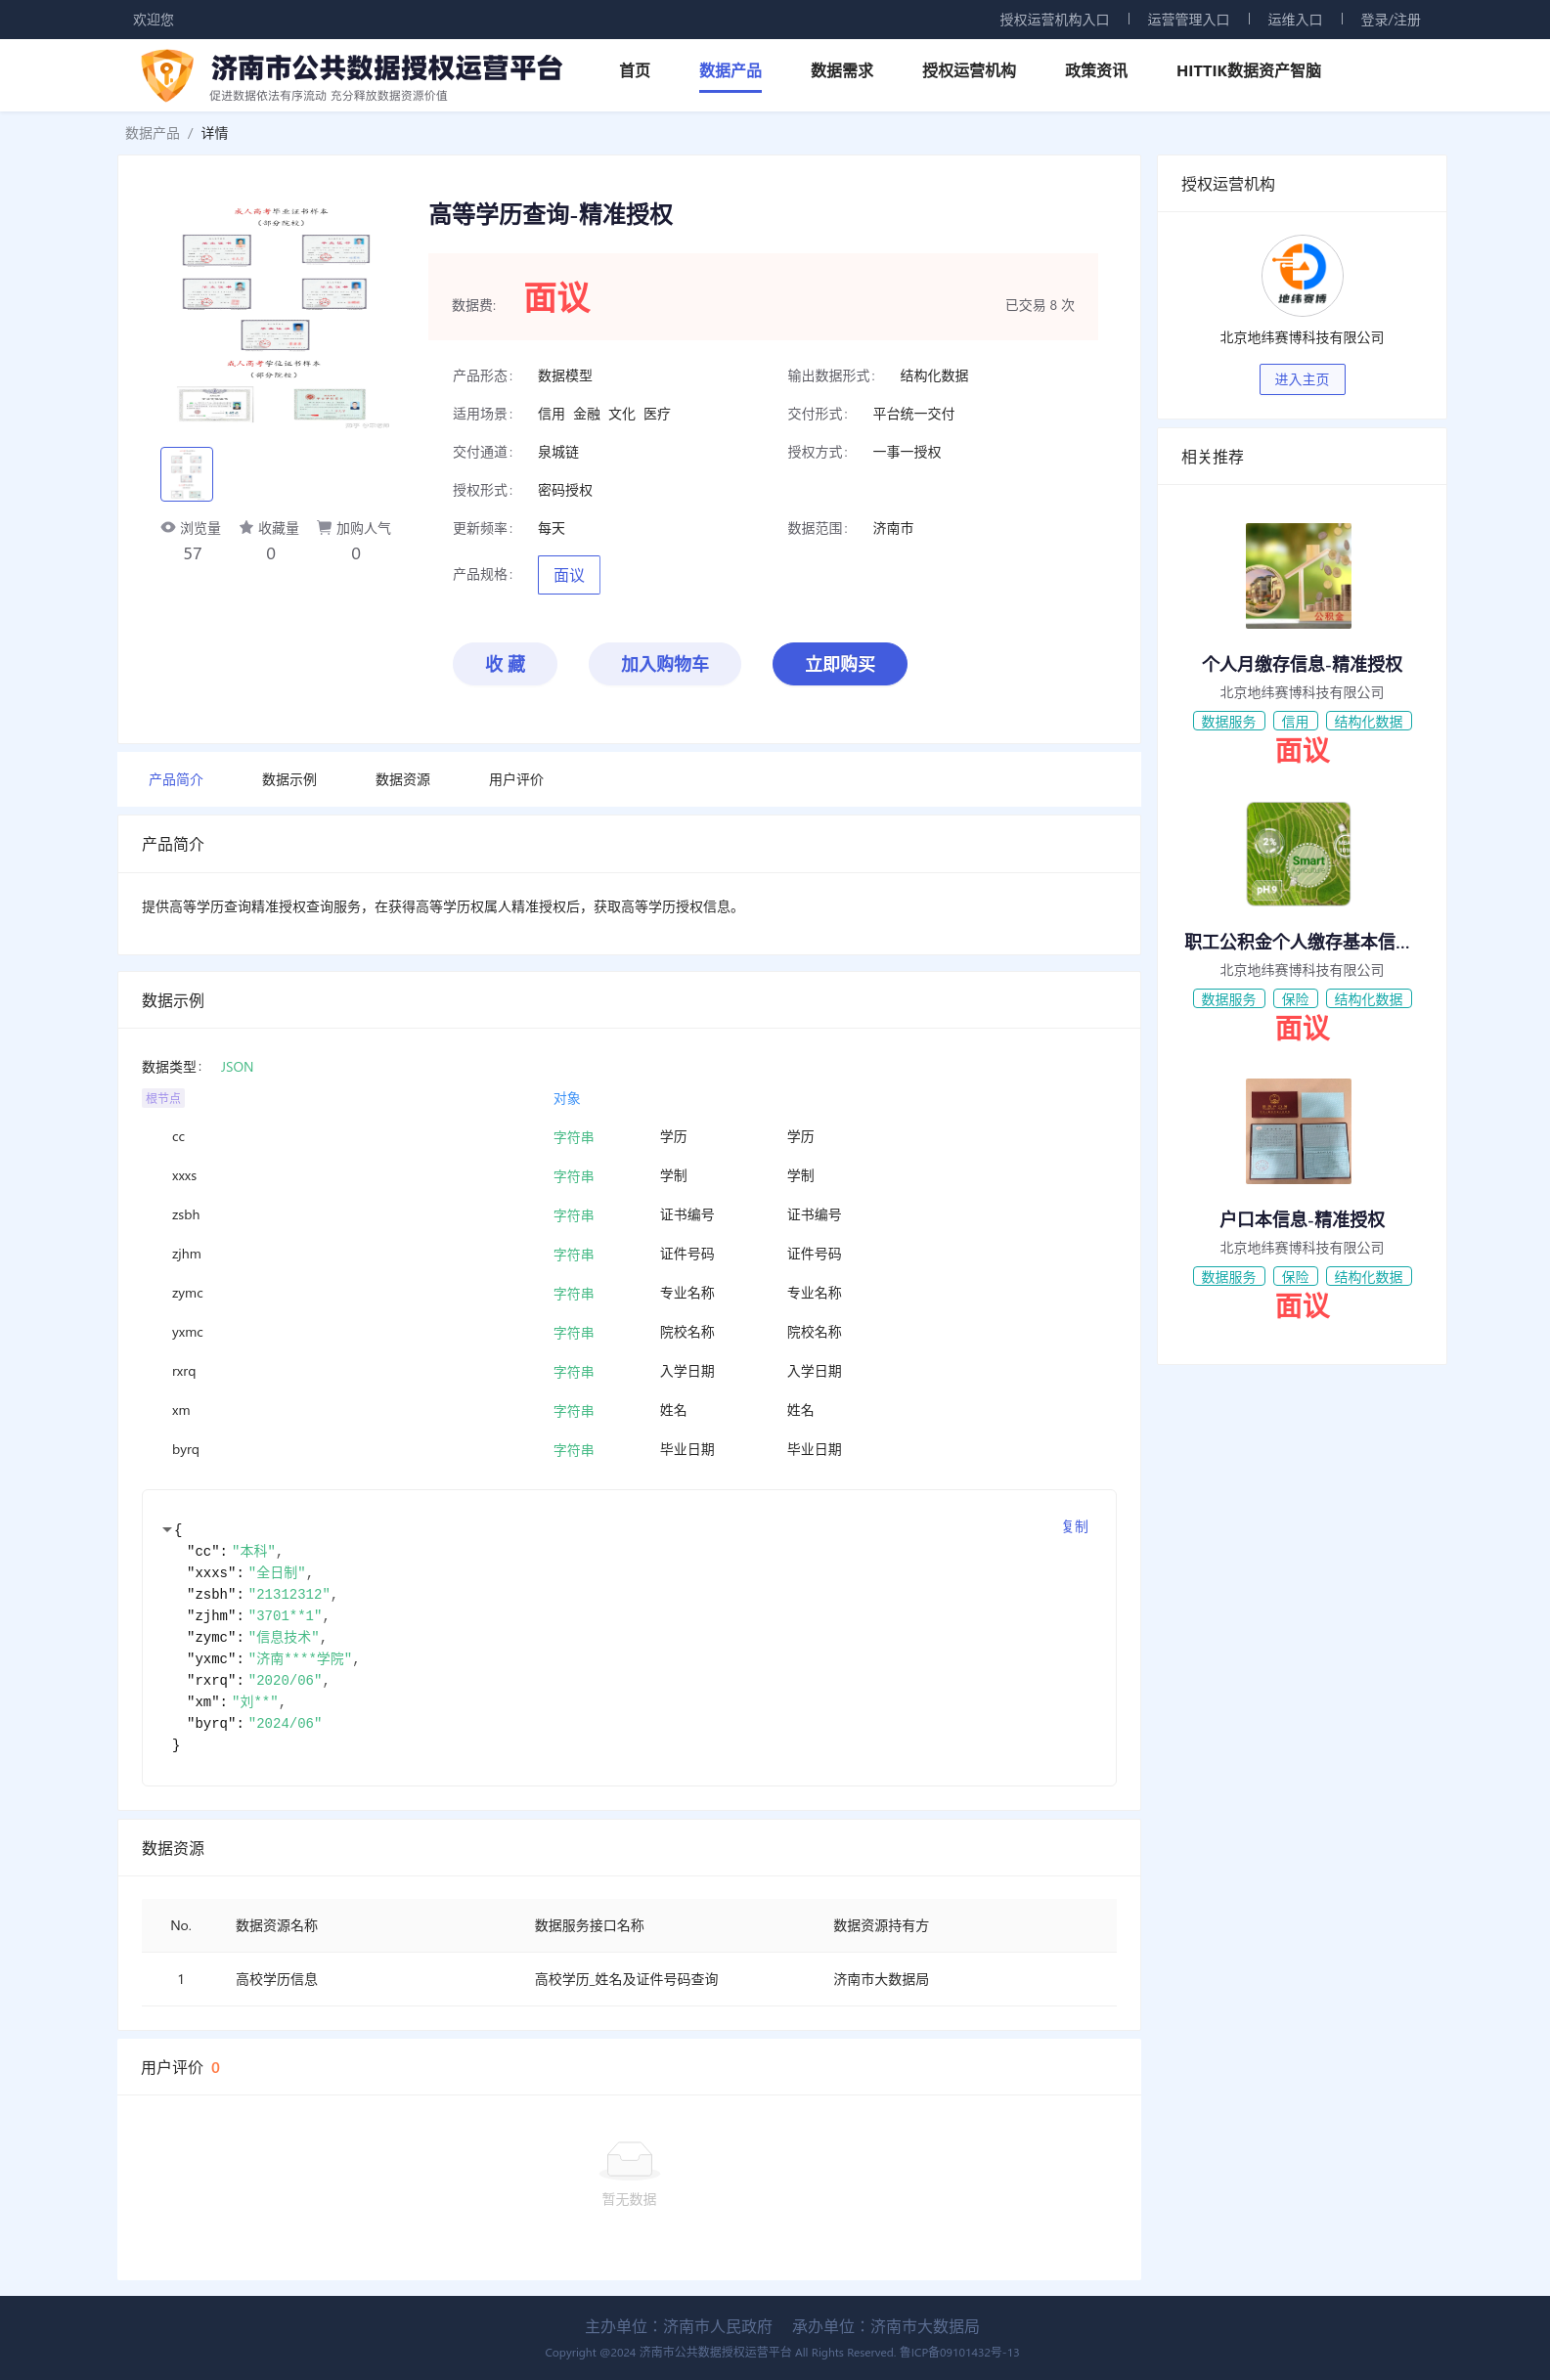This screenshot has height=2380, width=1550.
Task: Open 政策资讯 navigation item
Action: click(1095, 70)
